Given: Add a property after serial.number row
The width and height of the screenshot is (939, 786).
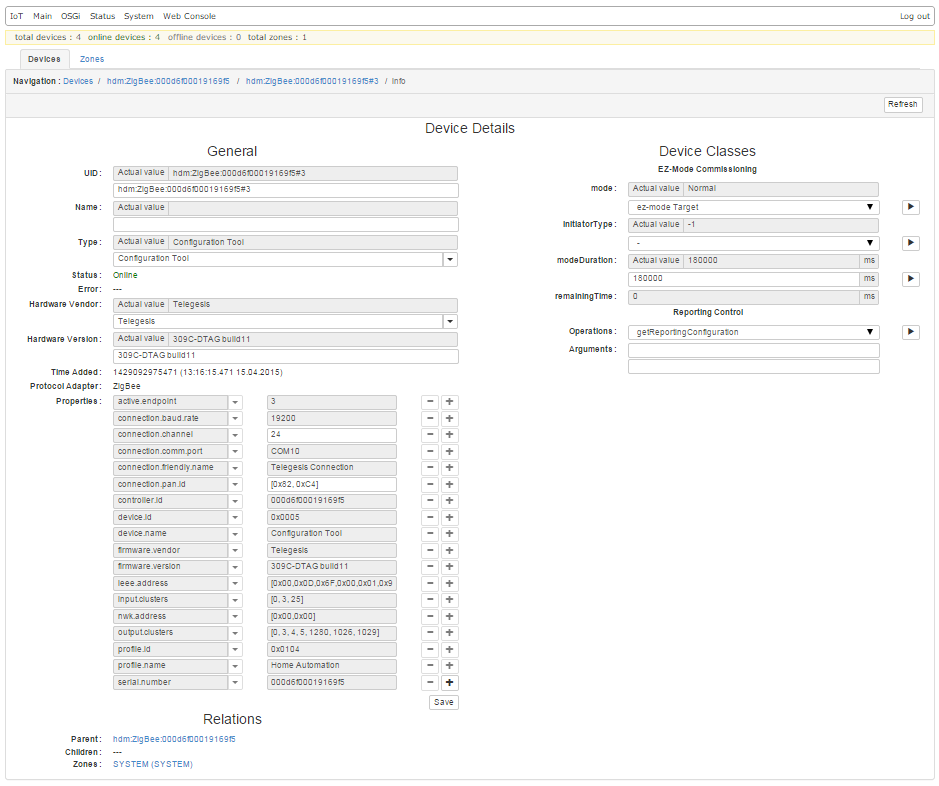Looking at the screenshot, I should [450, 683].
